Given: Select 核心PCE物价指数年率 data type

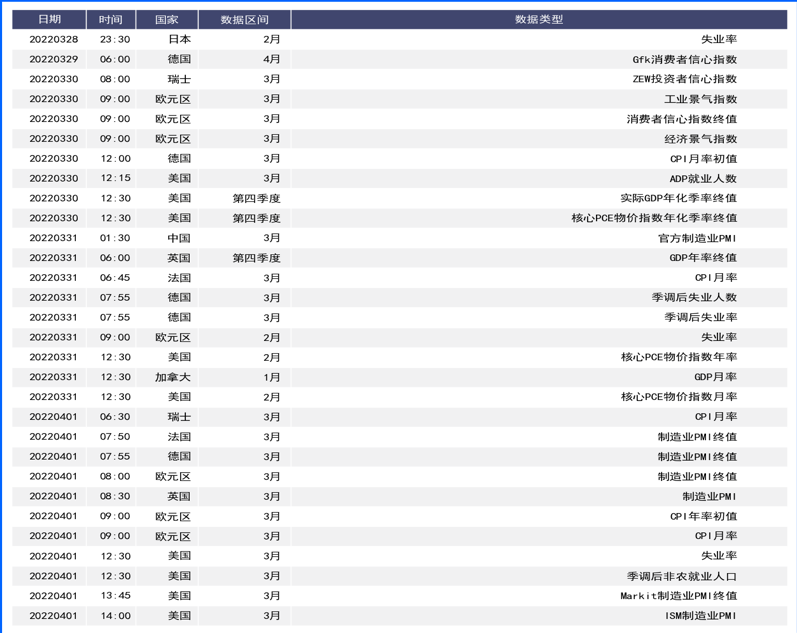Looking at the screenshot, I should pyautogui.click(x=679, y=356).
